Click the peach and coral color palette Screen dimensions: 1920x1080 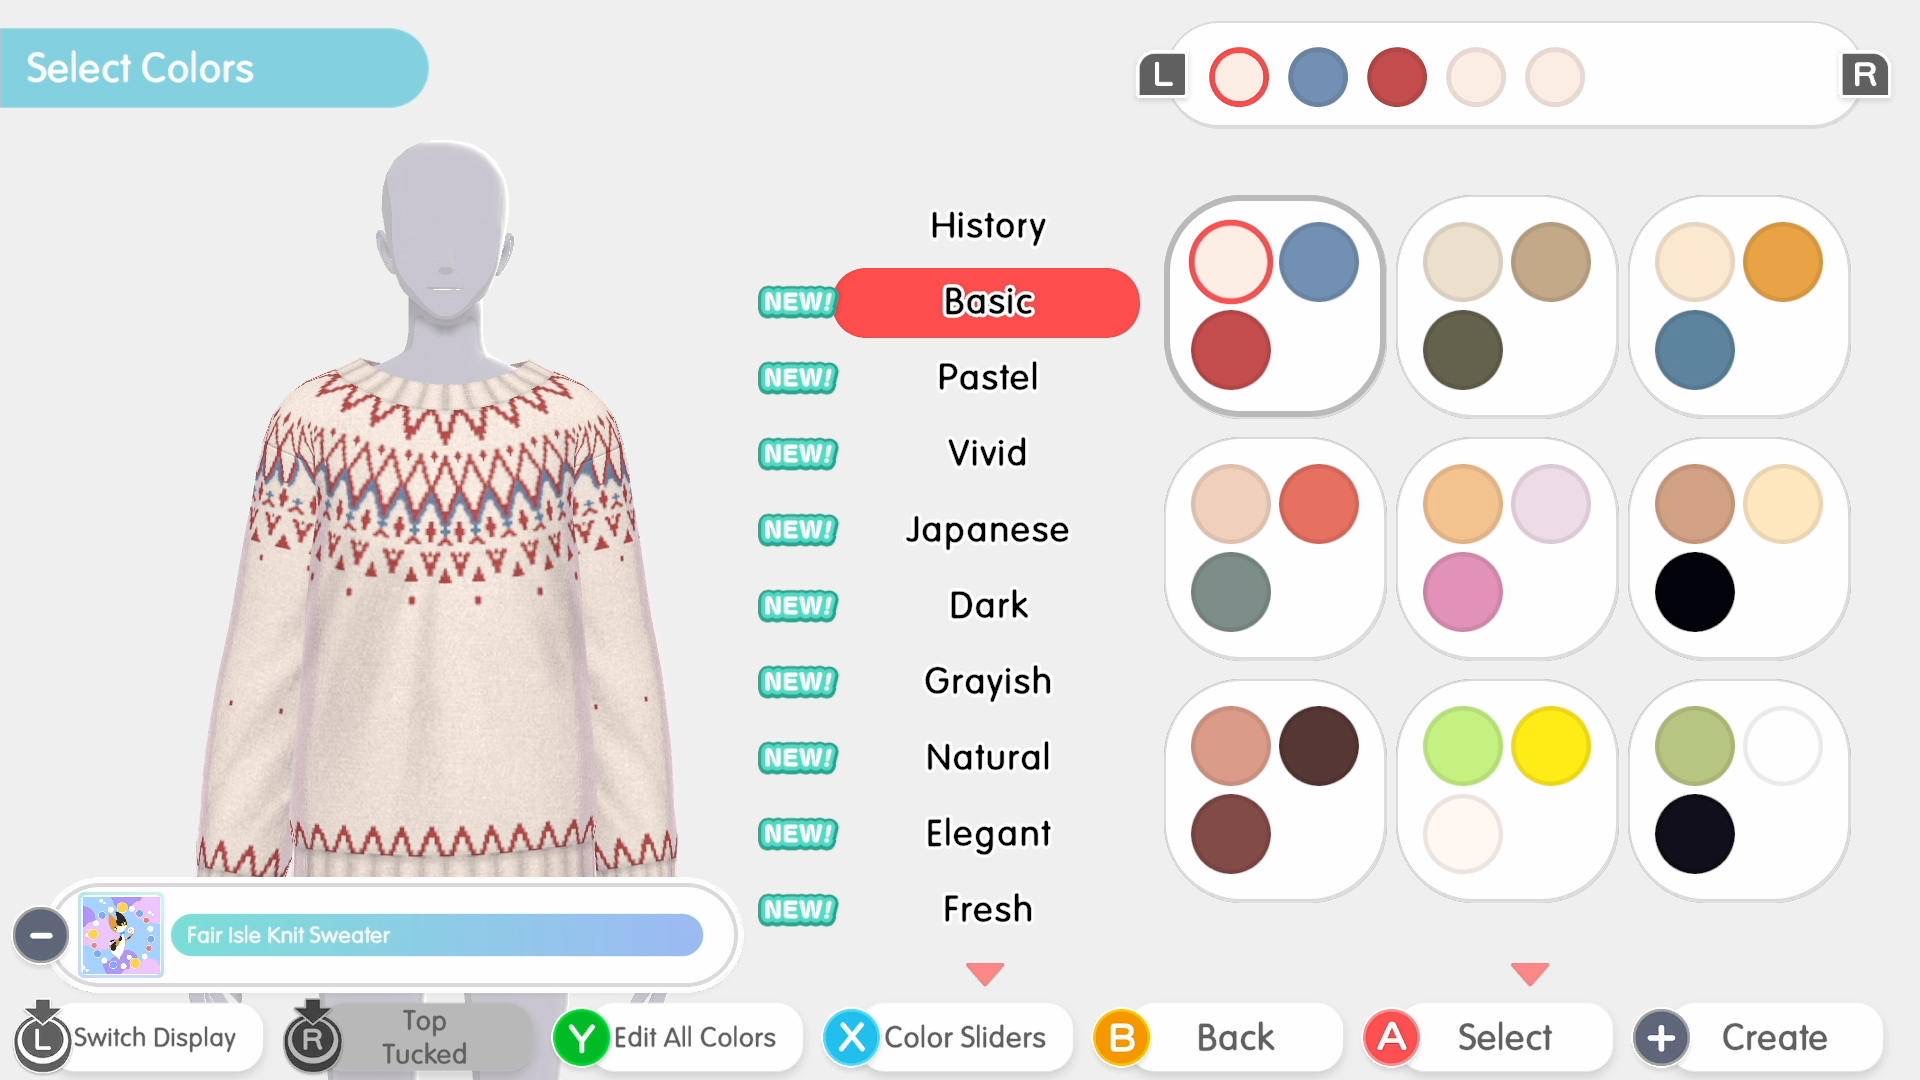pyautogui.click(x=1276, y=546)
